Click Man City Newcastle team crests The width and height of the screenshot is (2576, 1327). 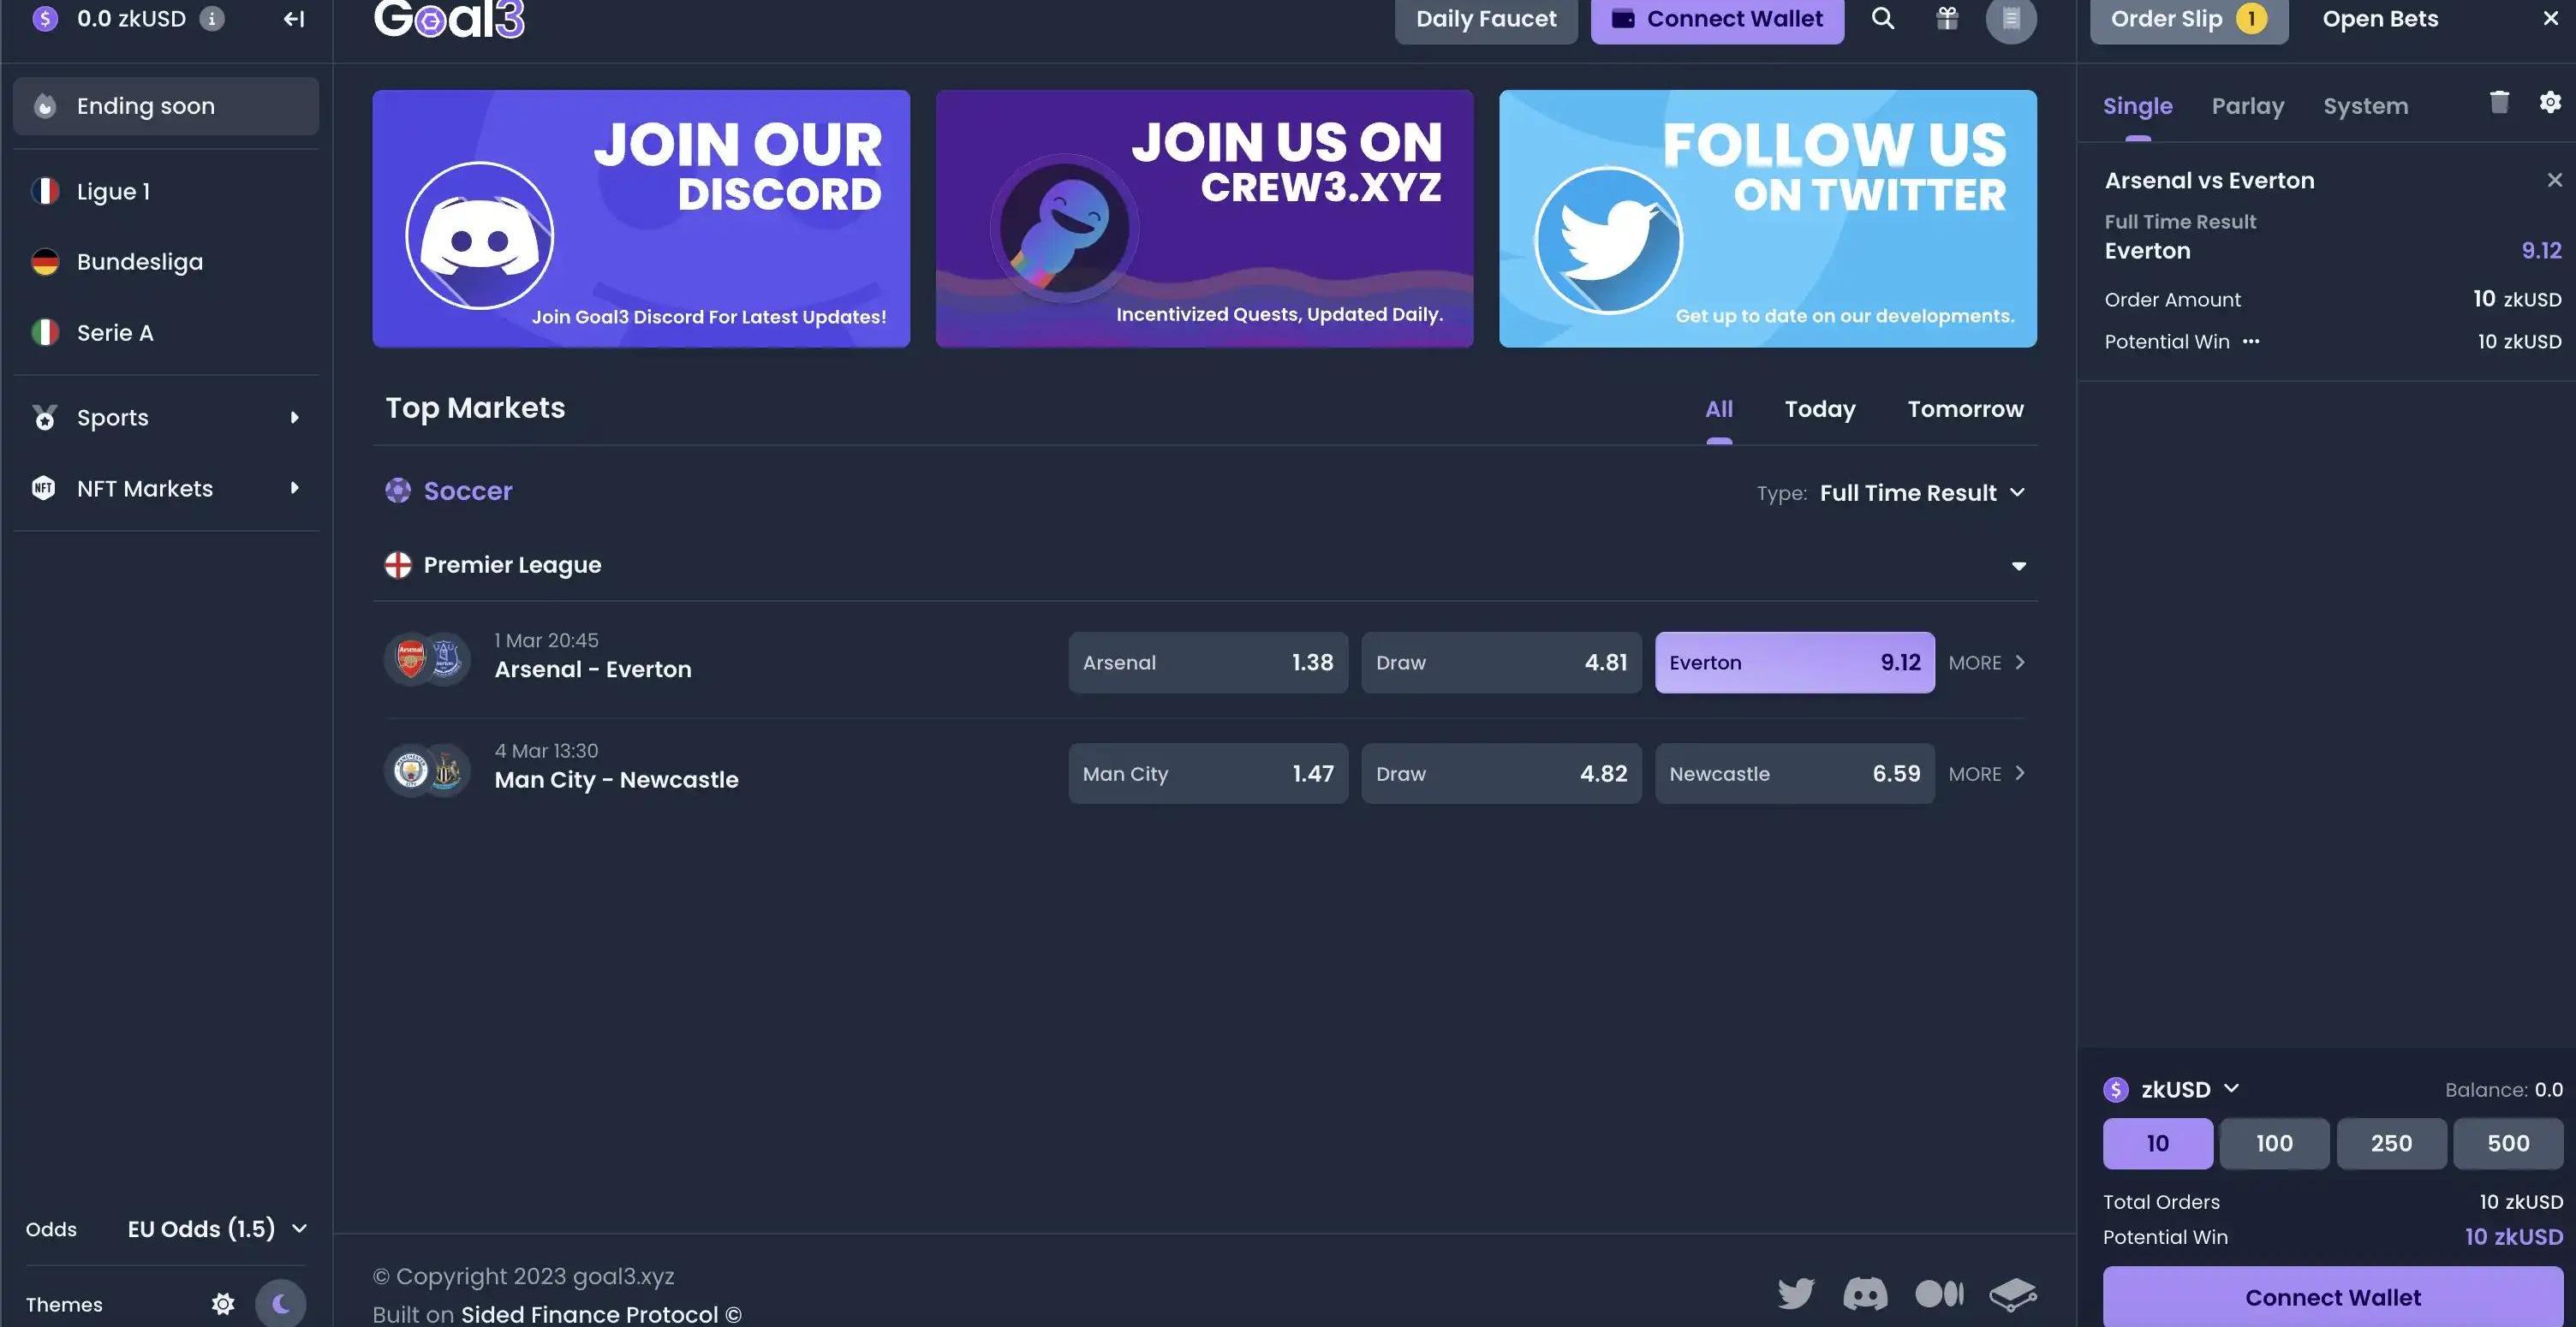[427, 770]
